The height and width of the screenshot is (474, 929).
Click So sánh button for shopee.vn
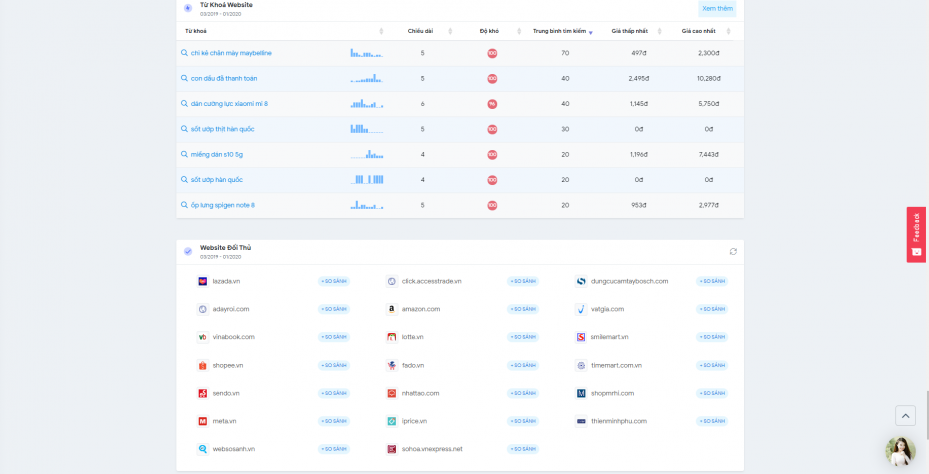[x=334, y=366]
